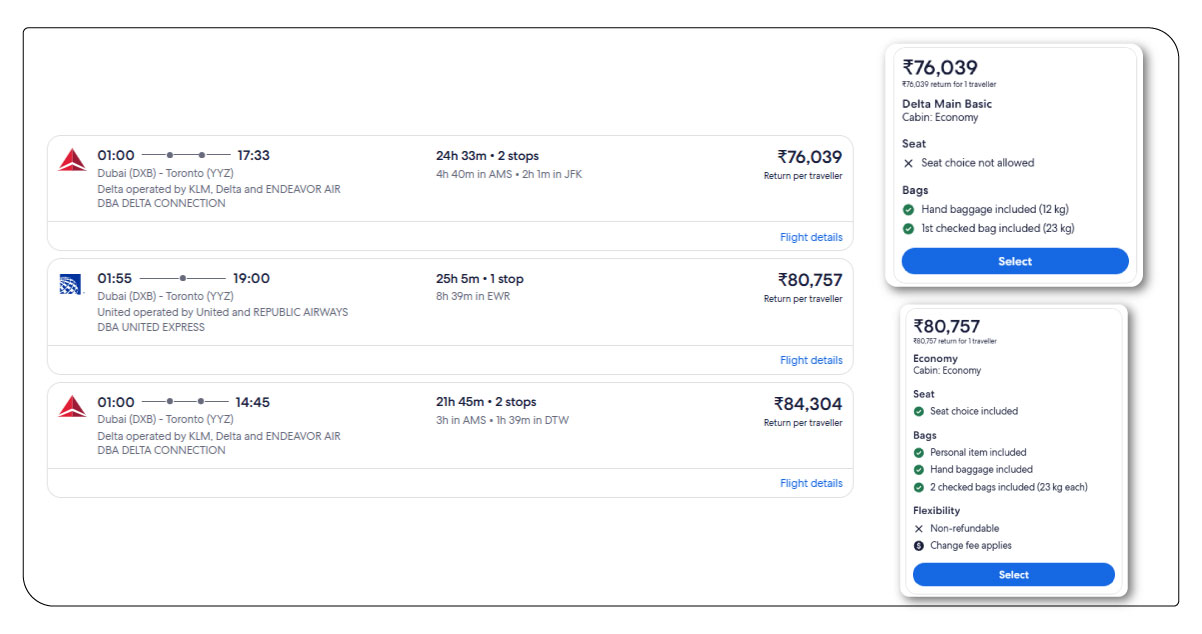
Task: Click the 3h in AMS layover text
Action: point(462,420)
